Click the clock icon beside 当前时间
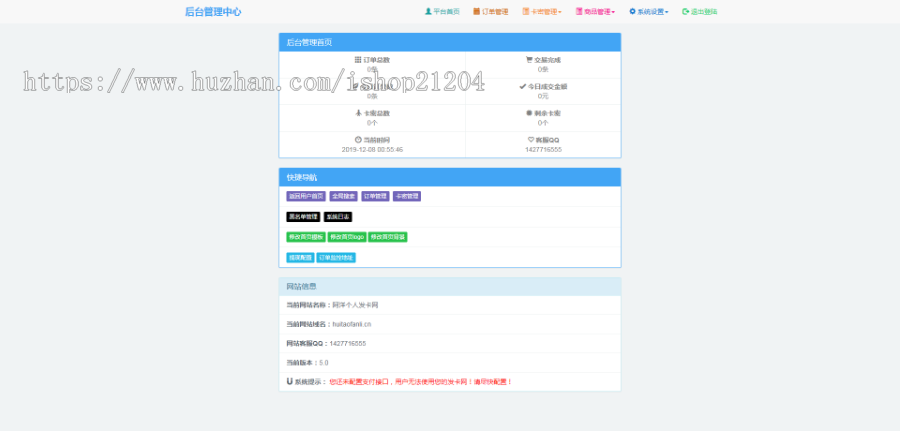Image resolution: width=900 pixels, height=431 pixels. [358, 139]
